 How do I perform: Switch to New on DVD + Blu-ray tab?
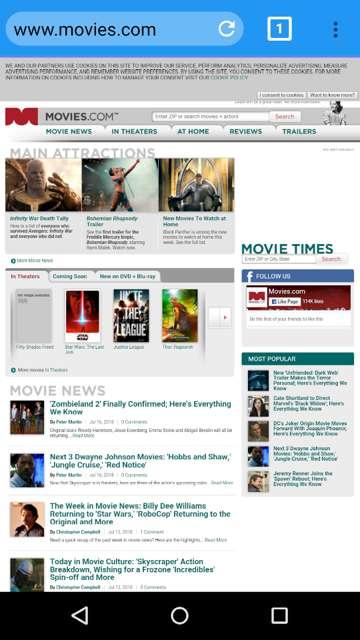128,276
